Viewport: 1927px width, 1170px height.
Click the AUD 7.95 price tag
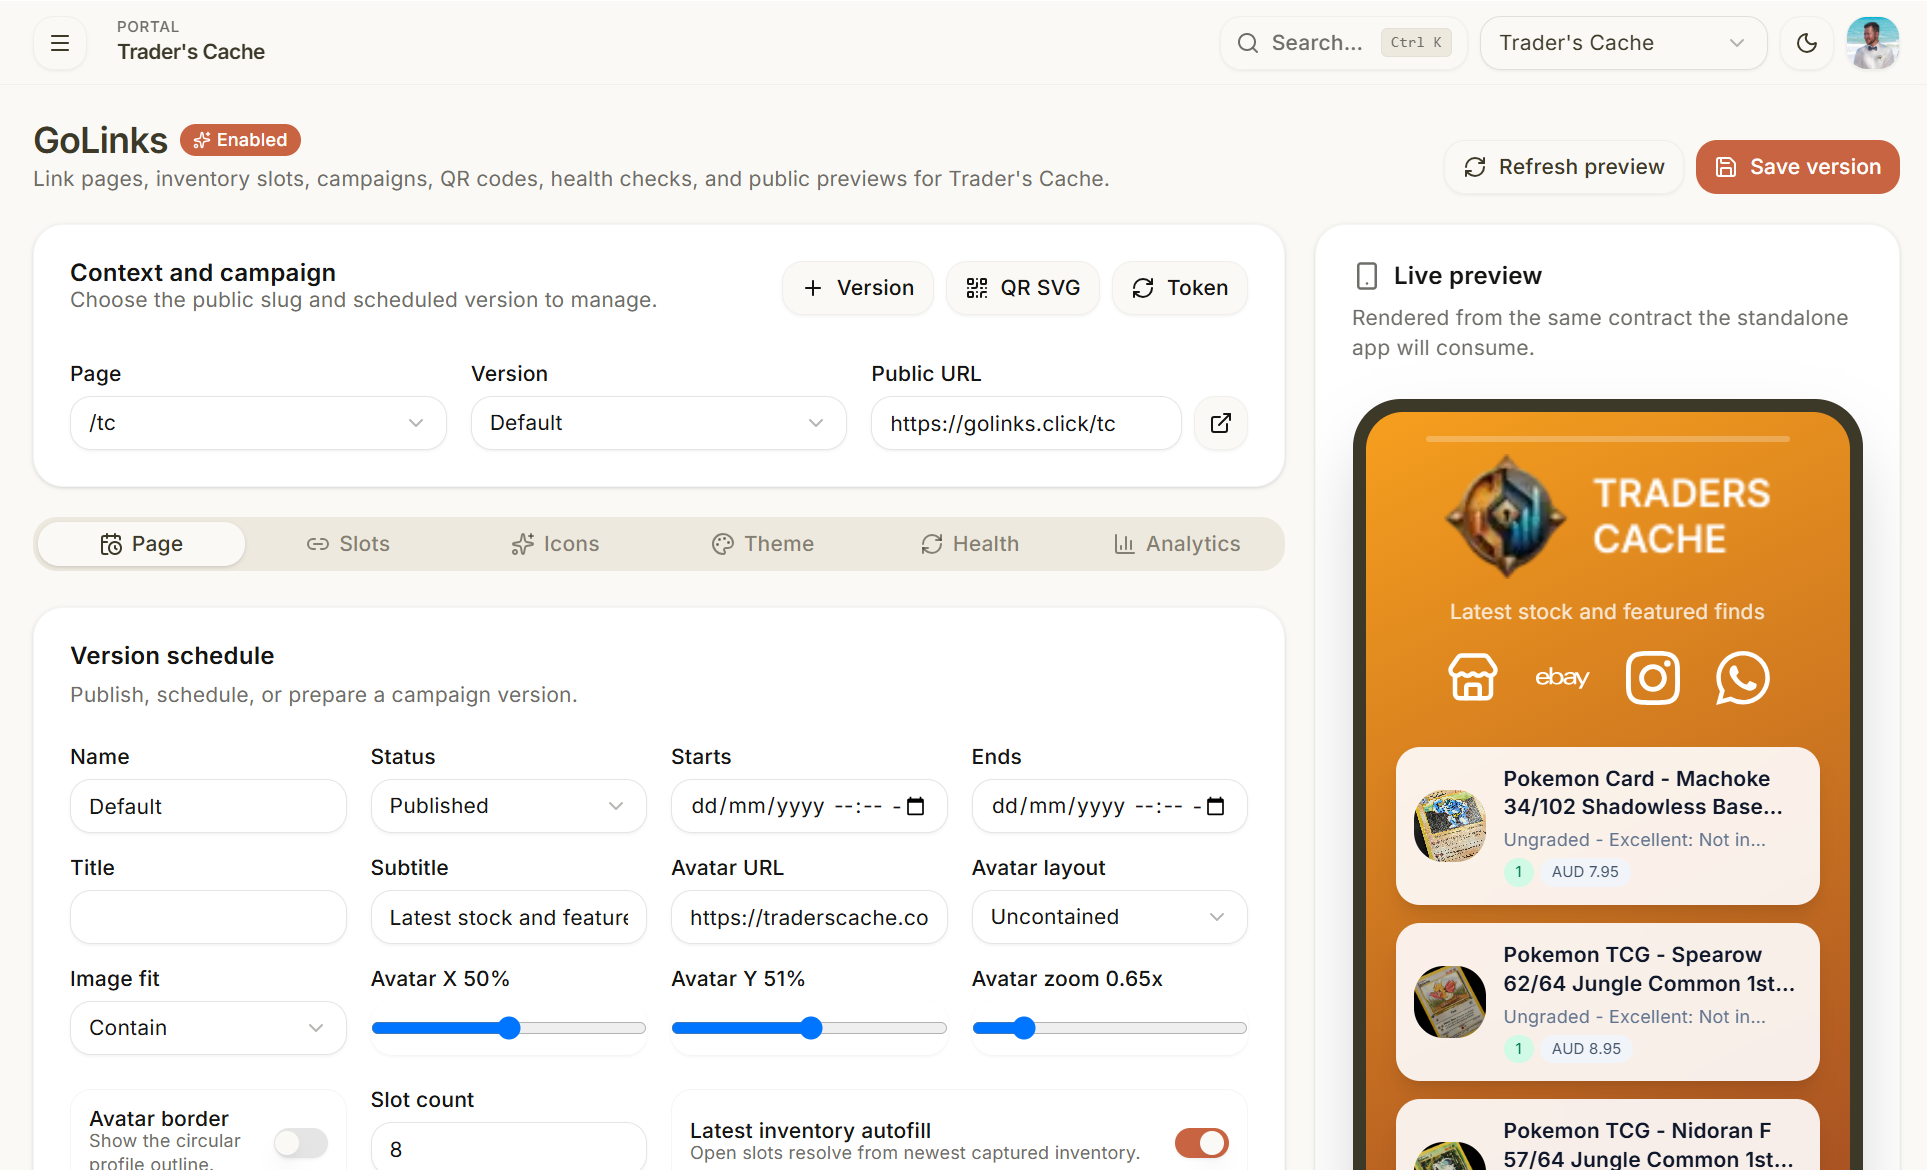point(1584,872)
